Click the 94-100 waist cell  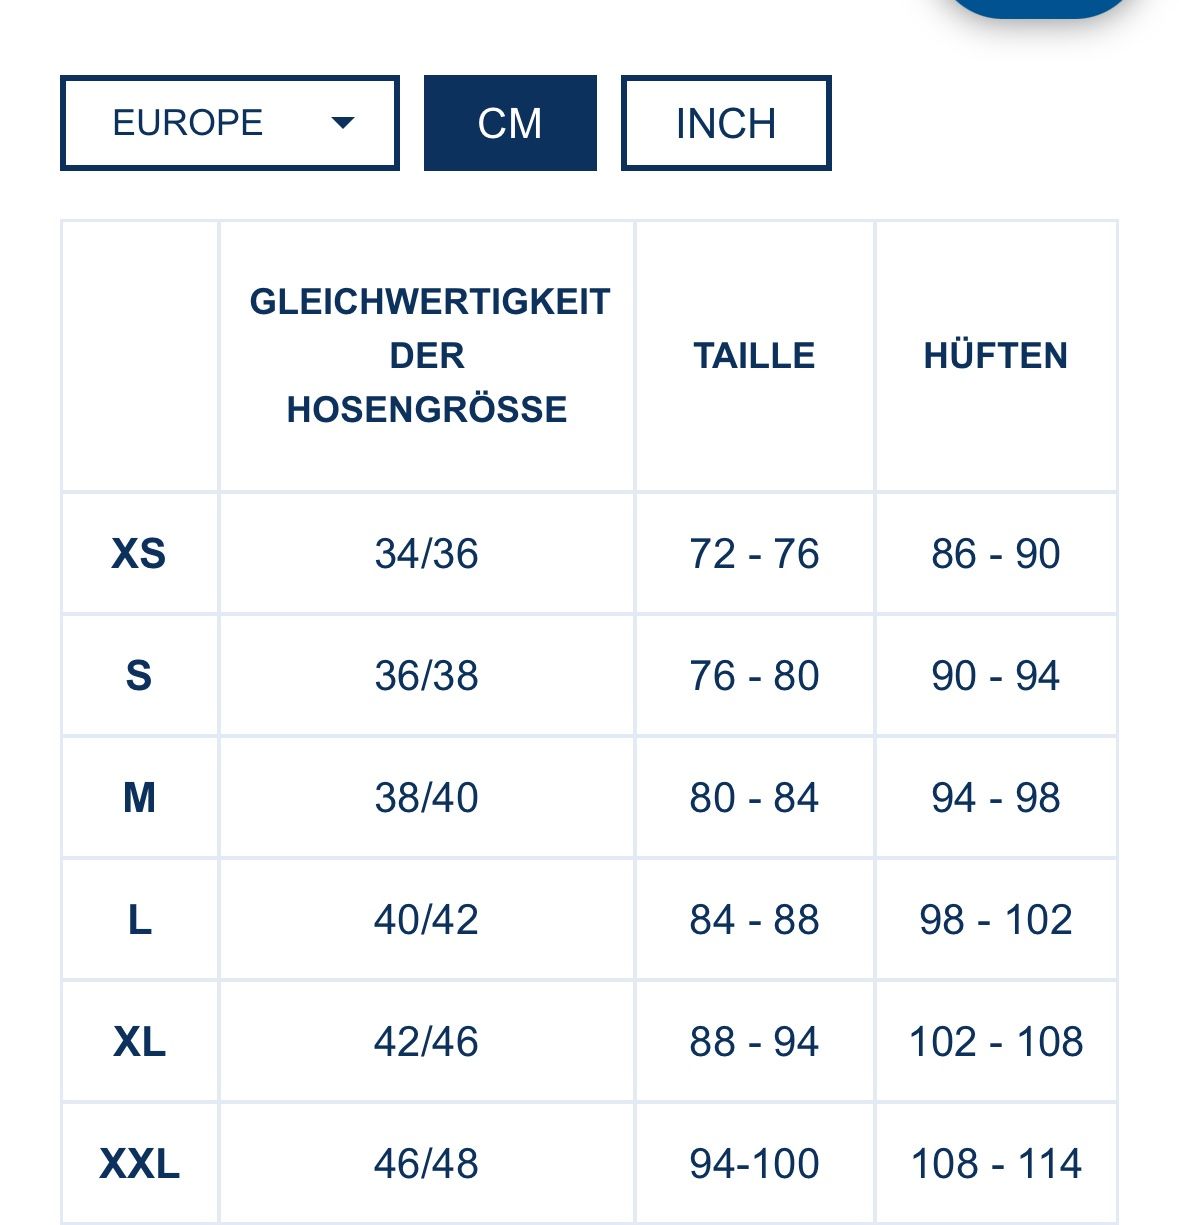[755, 1164]
